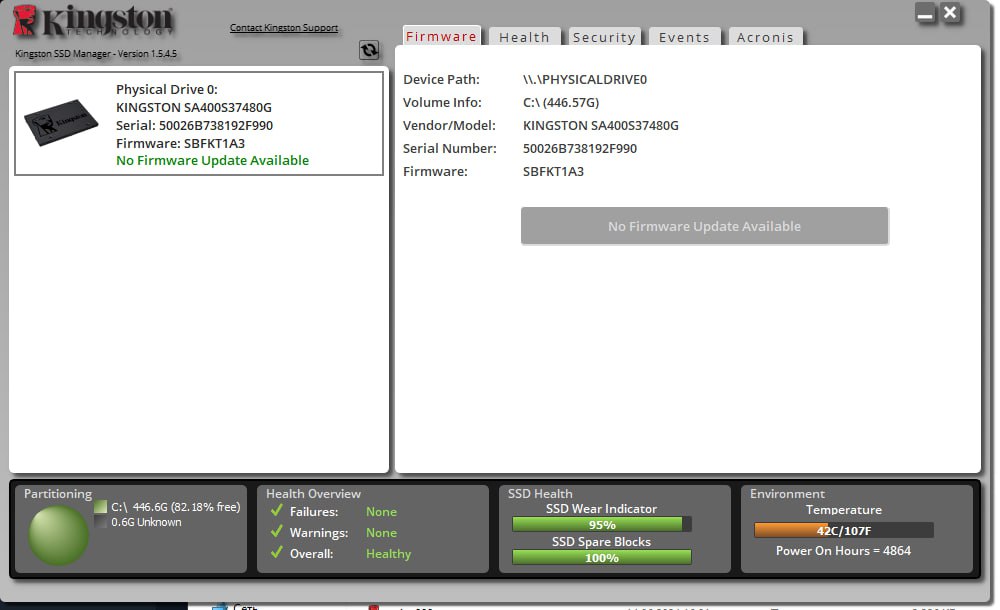
Task: Click the Environment panel heading
Action: coord(787,493)
